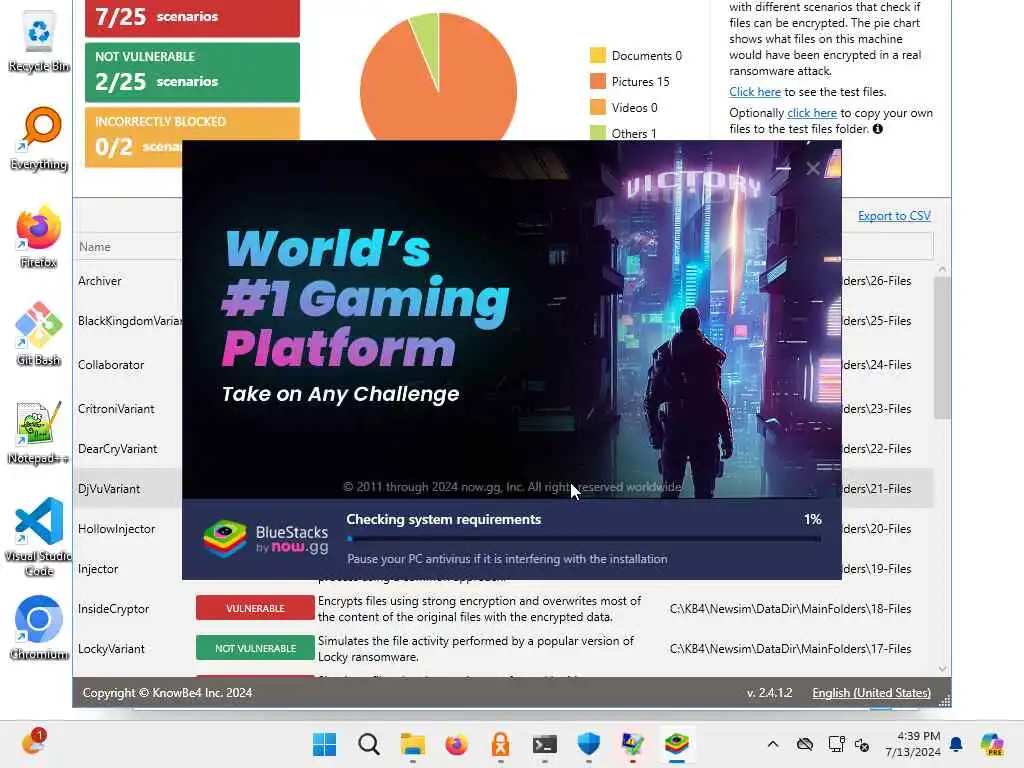Launch the Everything search desktop shortcut

point(39,138)
